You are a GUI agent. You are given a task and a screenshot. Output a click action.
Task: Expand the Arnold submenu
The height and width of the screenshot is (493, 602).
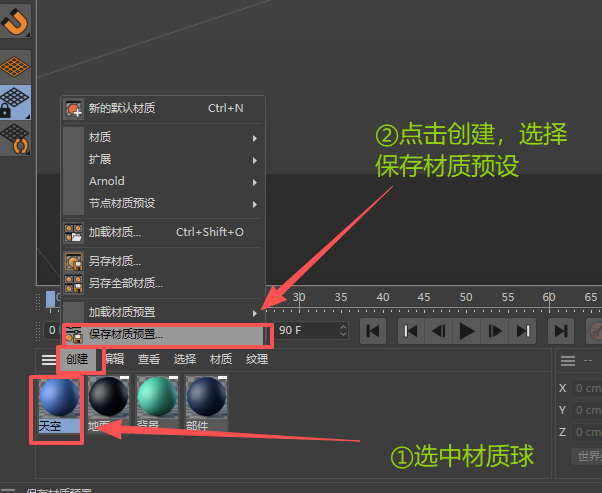coord(163,181)
